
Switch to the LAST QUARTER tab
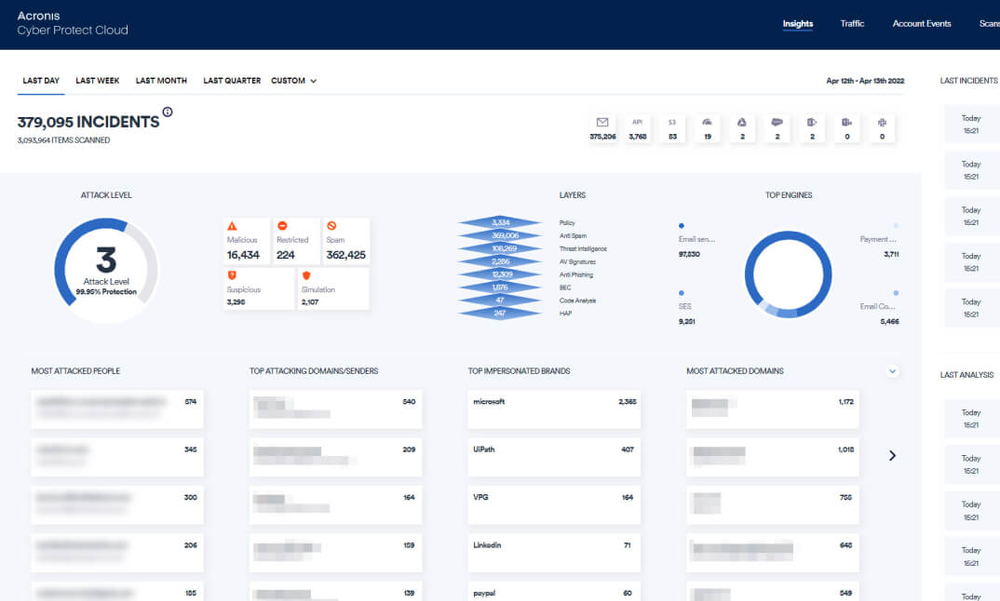point(231,80)
